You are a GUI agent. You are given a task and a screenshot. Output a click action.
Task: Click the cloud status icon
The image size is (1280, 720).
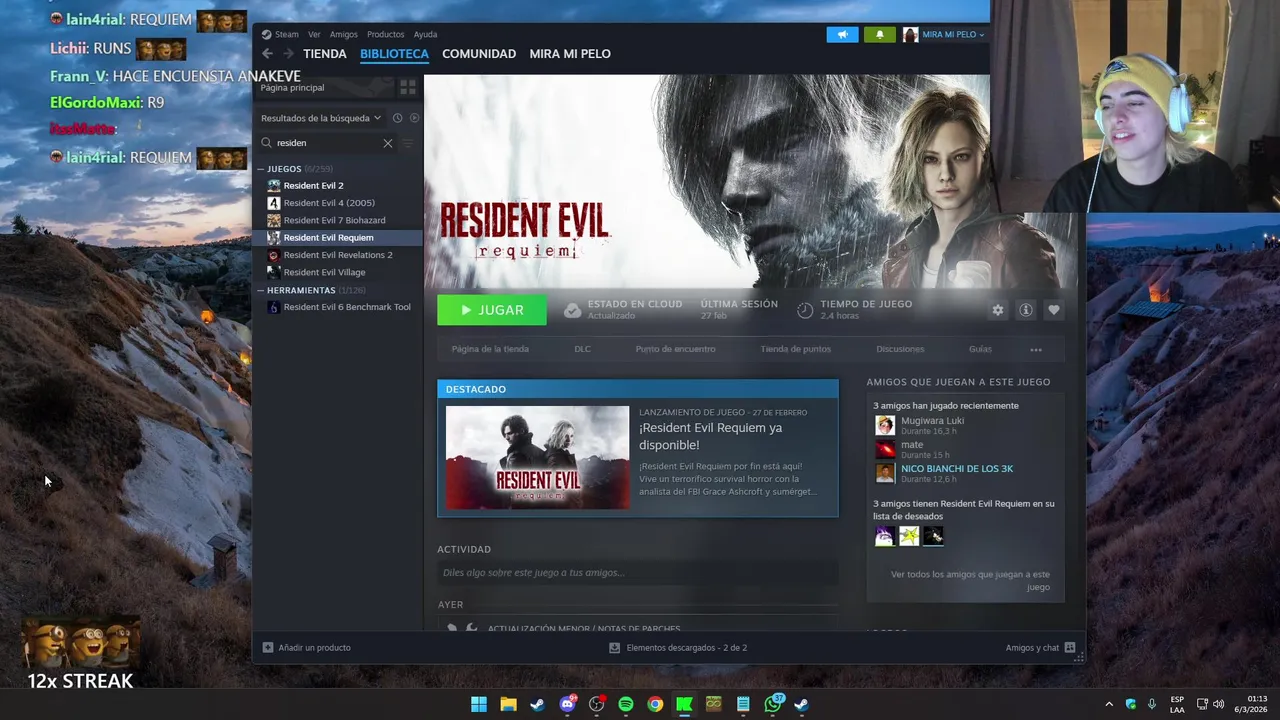(x=572, y=310)
